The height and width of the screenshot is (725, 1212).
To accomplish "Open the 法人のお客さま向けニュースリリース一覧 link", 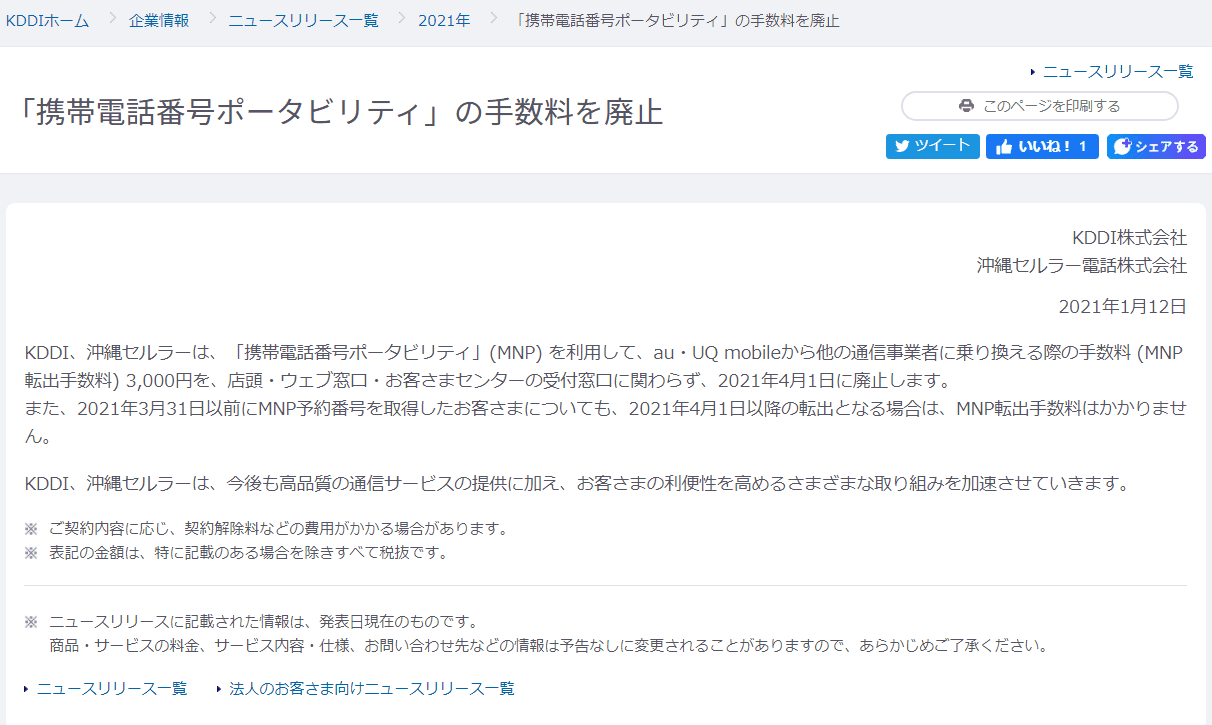I will [372, 689].
